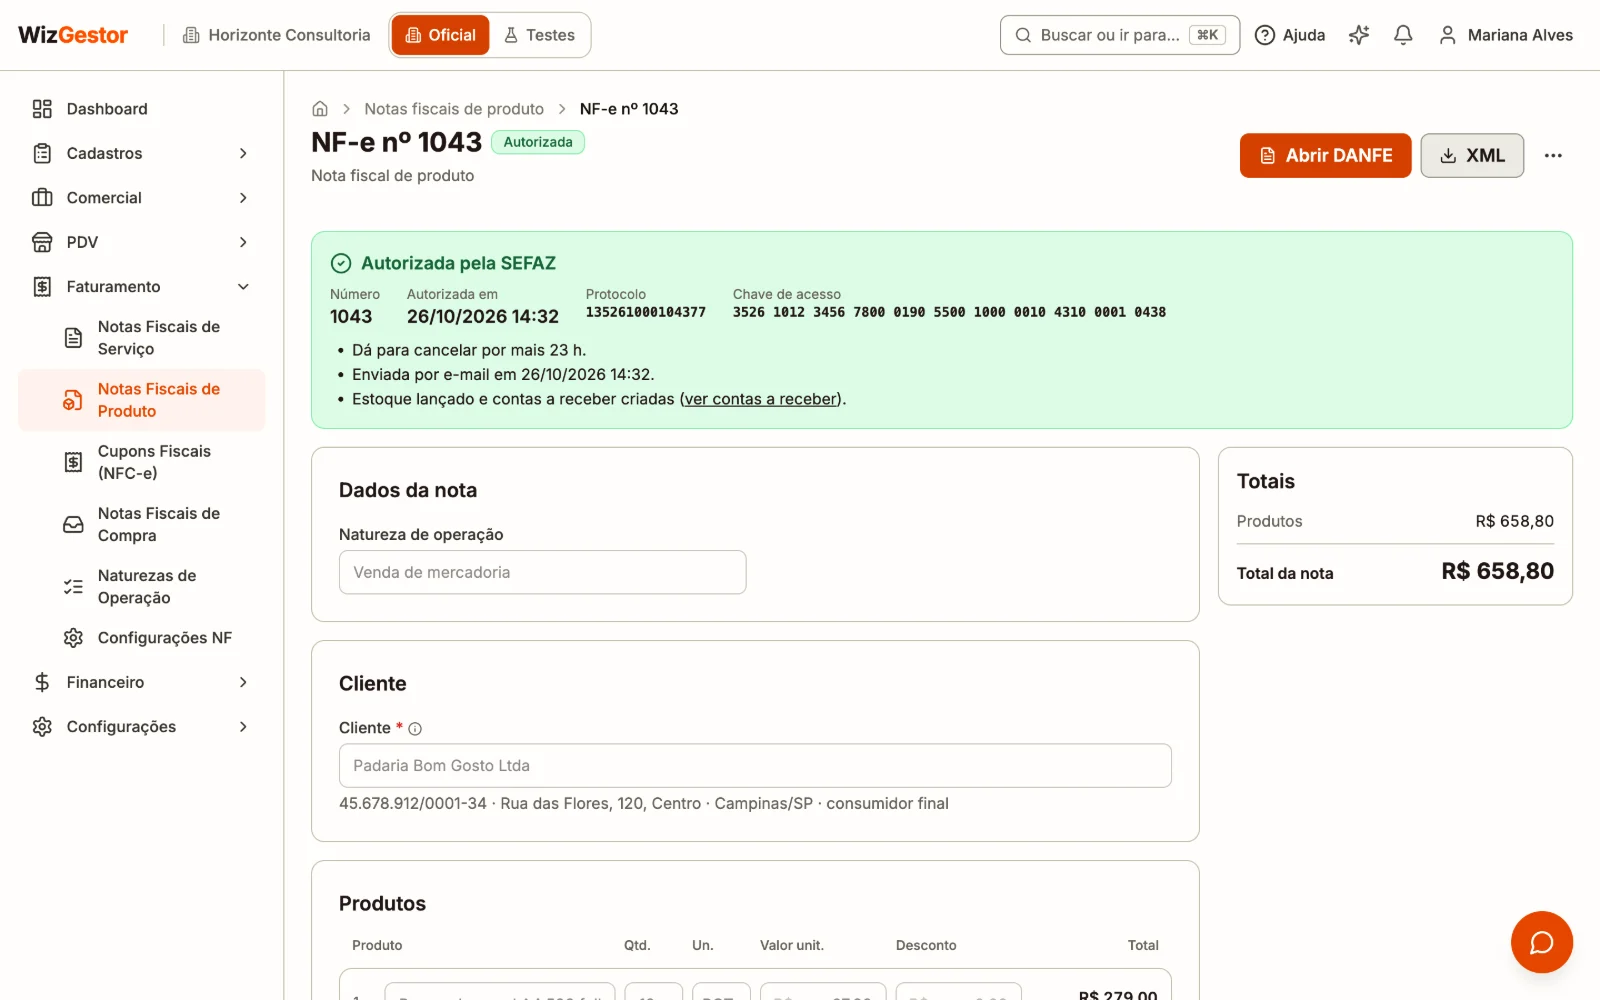Expand the PDV menu
Image resolution: width=1600 pixels, height=1000 pixels.
(x=141, y=242)
